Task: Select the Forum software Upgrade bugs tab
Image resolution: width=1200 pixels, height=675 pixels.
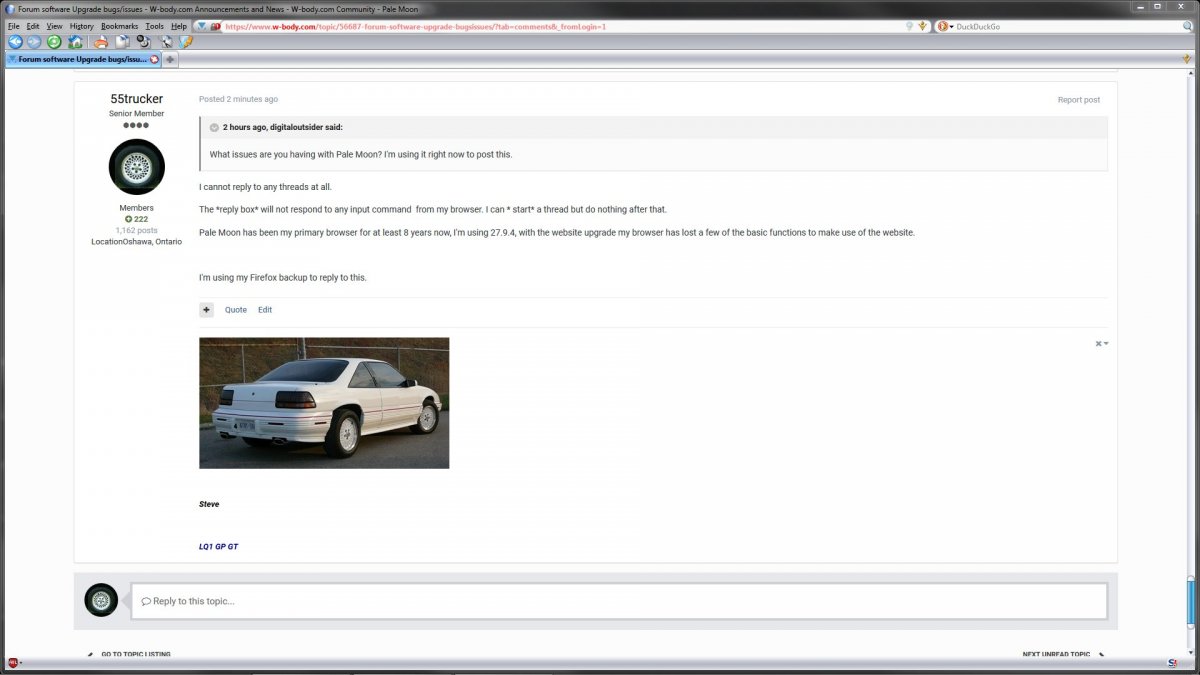Action: point(84,59)
